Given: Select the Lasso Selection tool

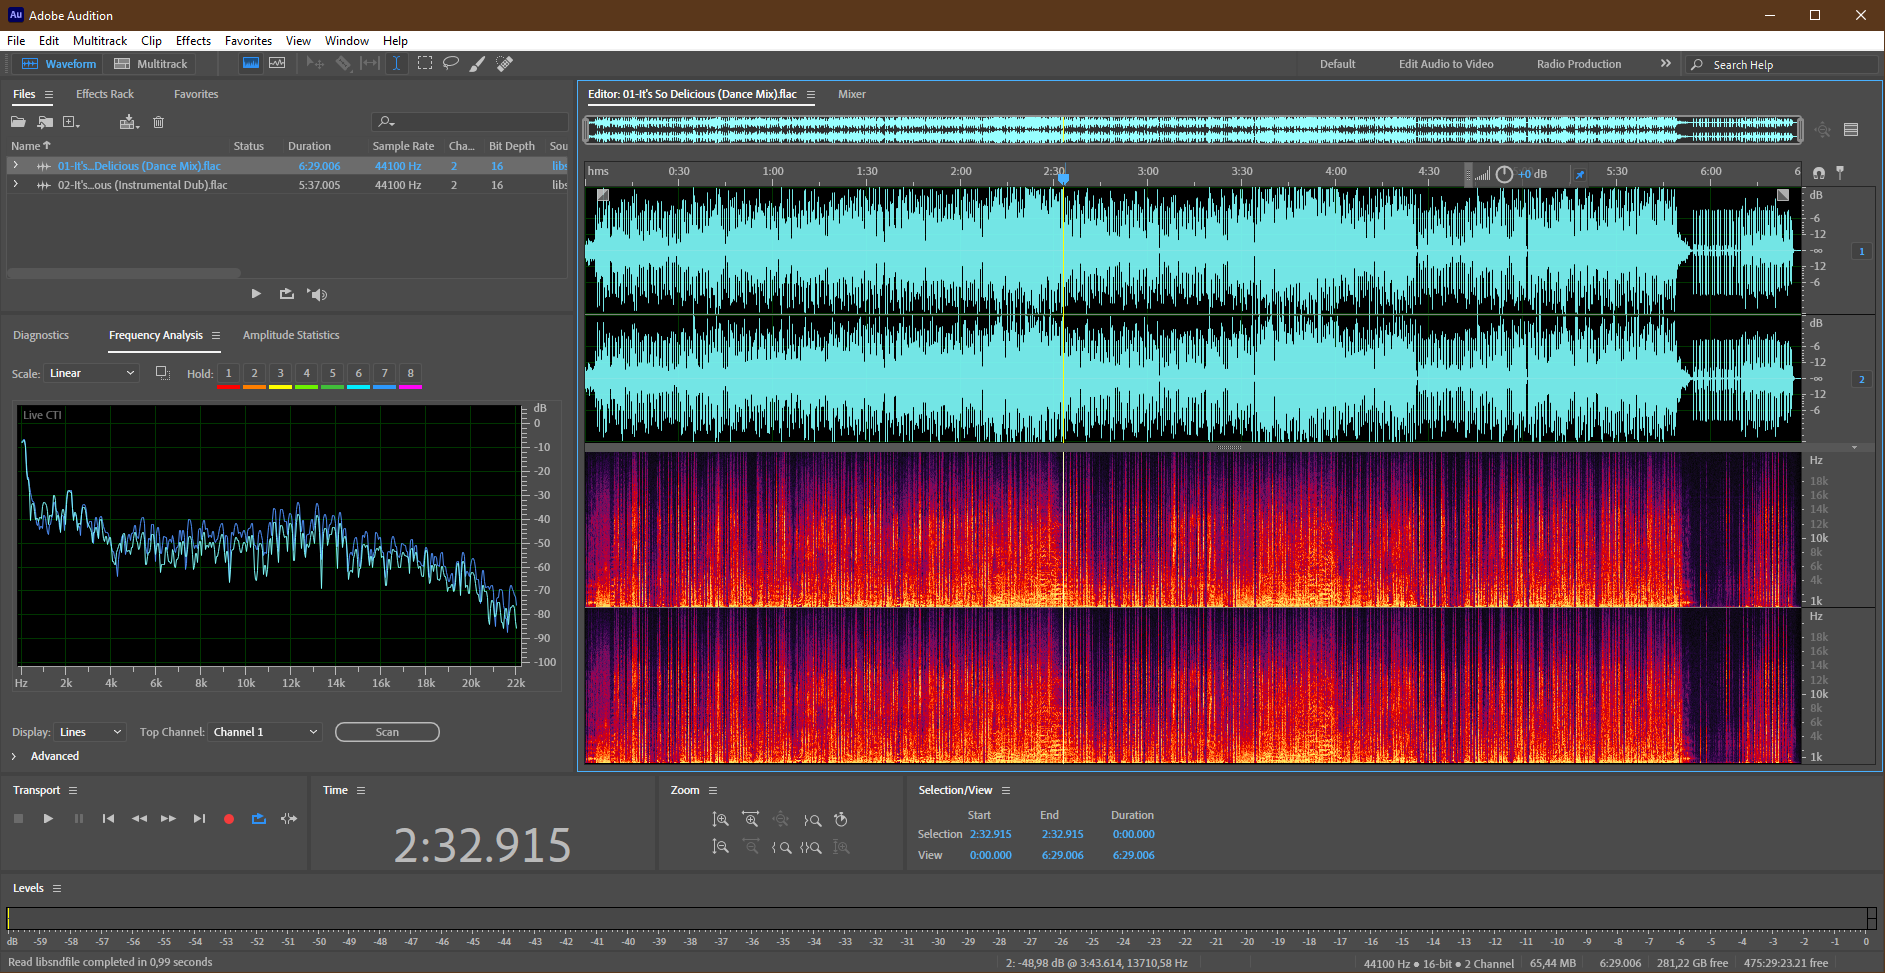Looking at the screenshot, I should click(x=451, y=63).
